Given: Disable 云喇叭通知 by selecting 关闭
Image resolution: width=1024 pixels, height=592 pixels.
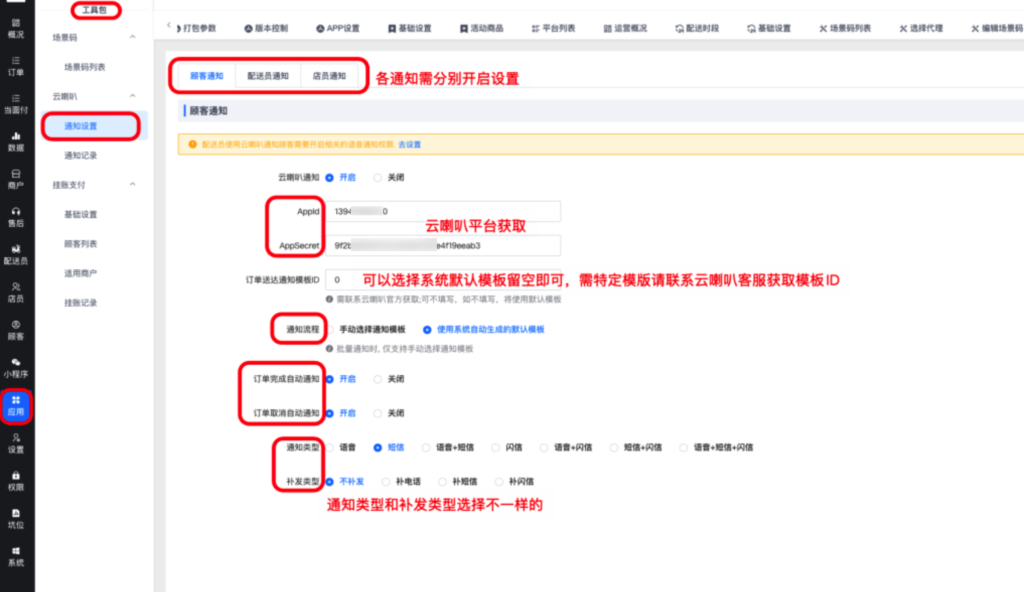Looking at the screenshot, I should (378, 177).
